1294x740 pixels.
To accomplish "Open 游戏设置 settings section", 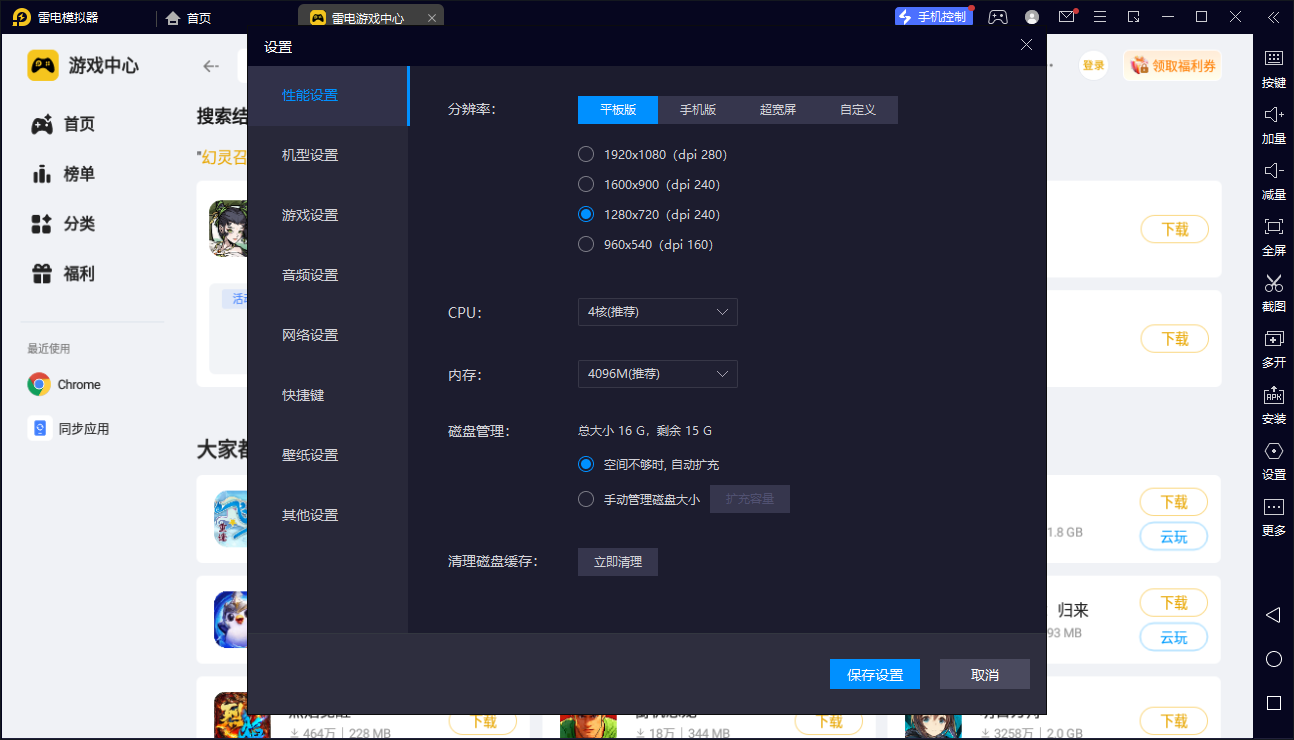I will [328, 215].
